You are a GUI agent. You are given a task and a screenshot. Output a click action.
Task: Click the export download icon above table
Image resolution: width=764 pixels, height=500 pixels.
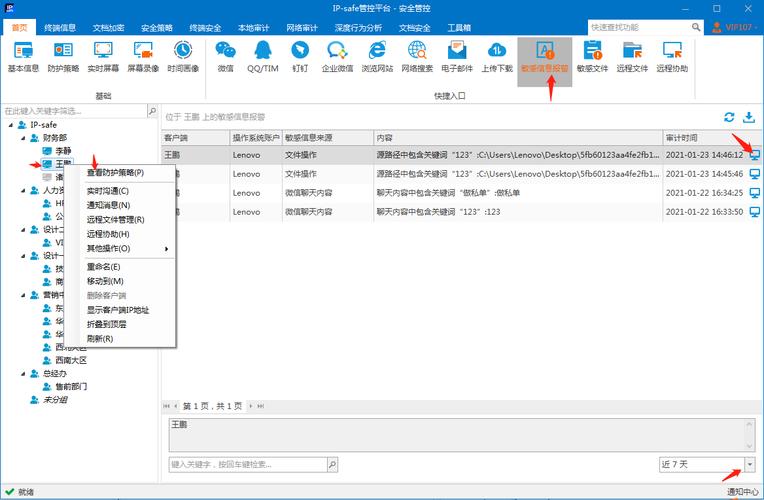pos(747,118)
